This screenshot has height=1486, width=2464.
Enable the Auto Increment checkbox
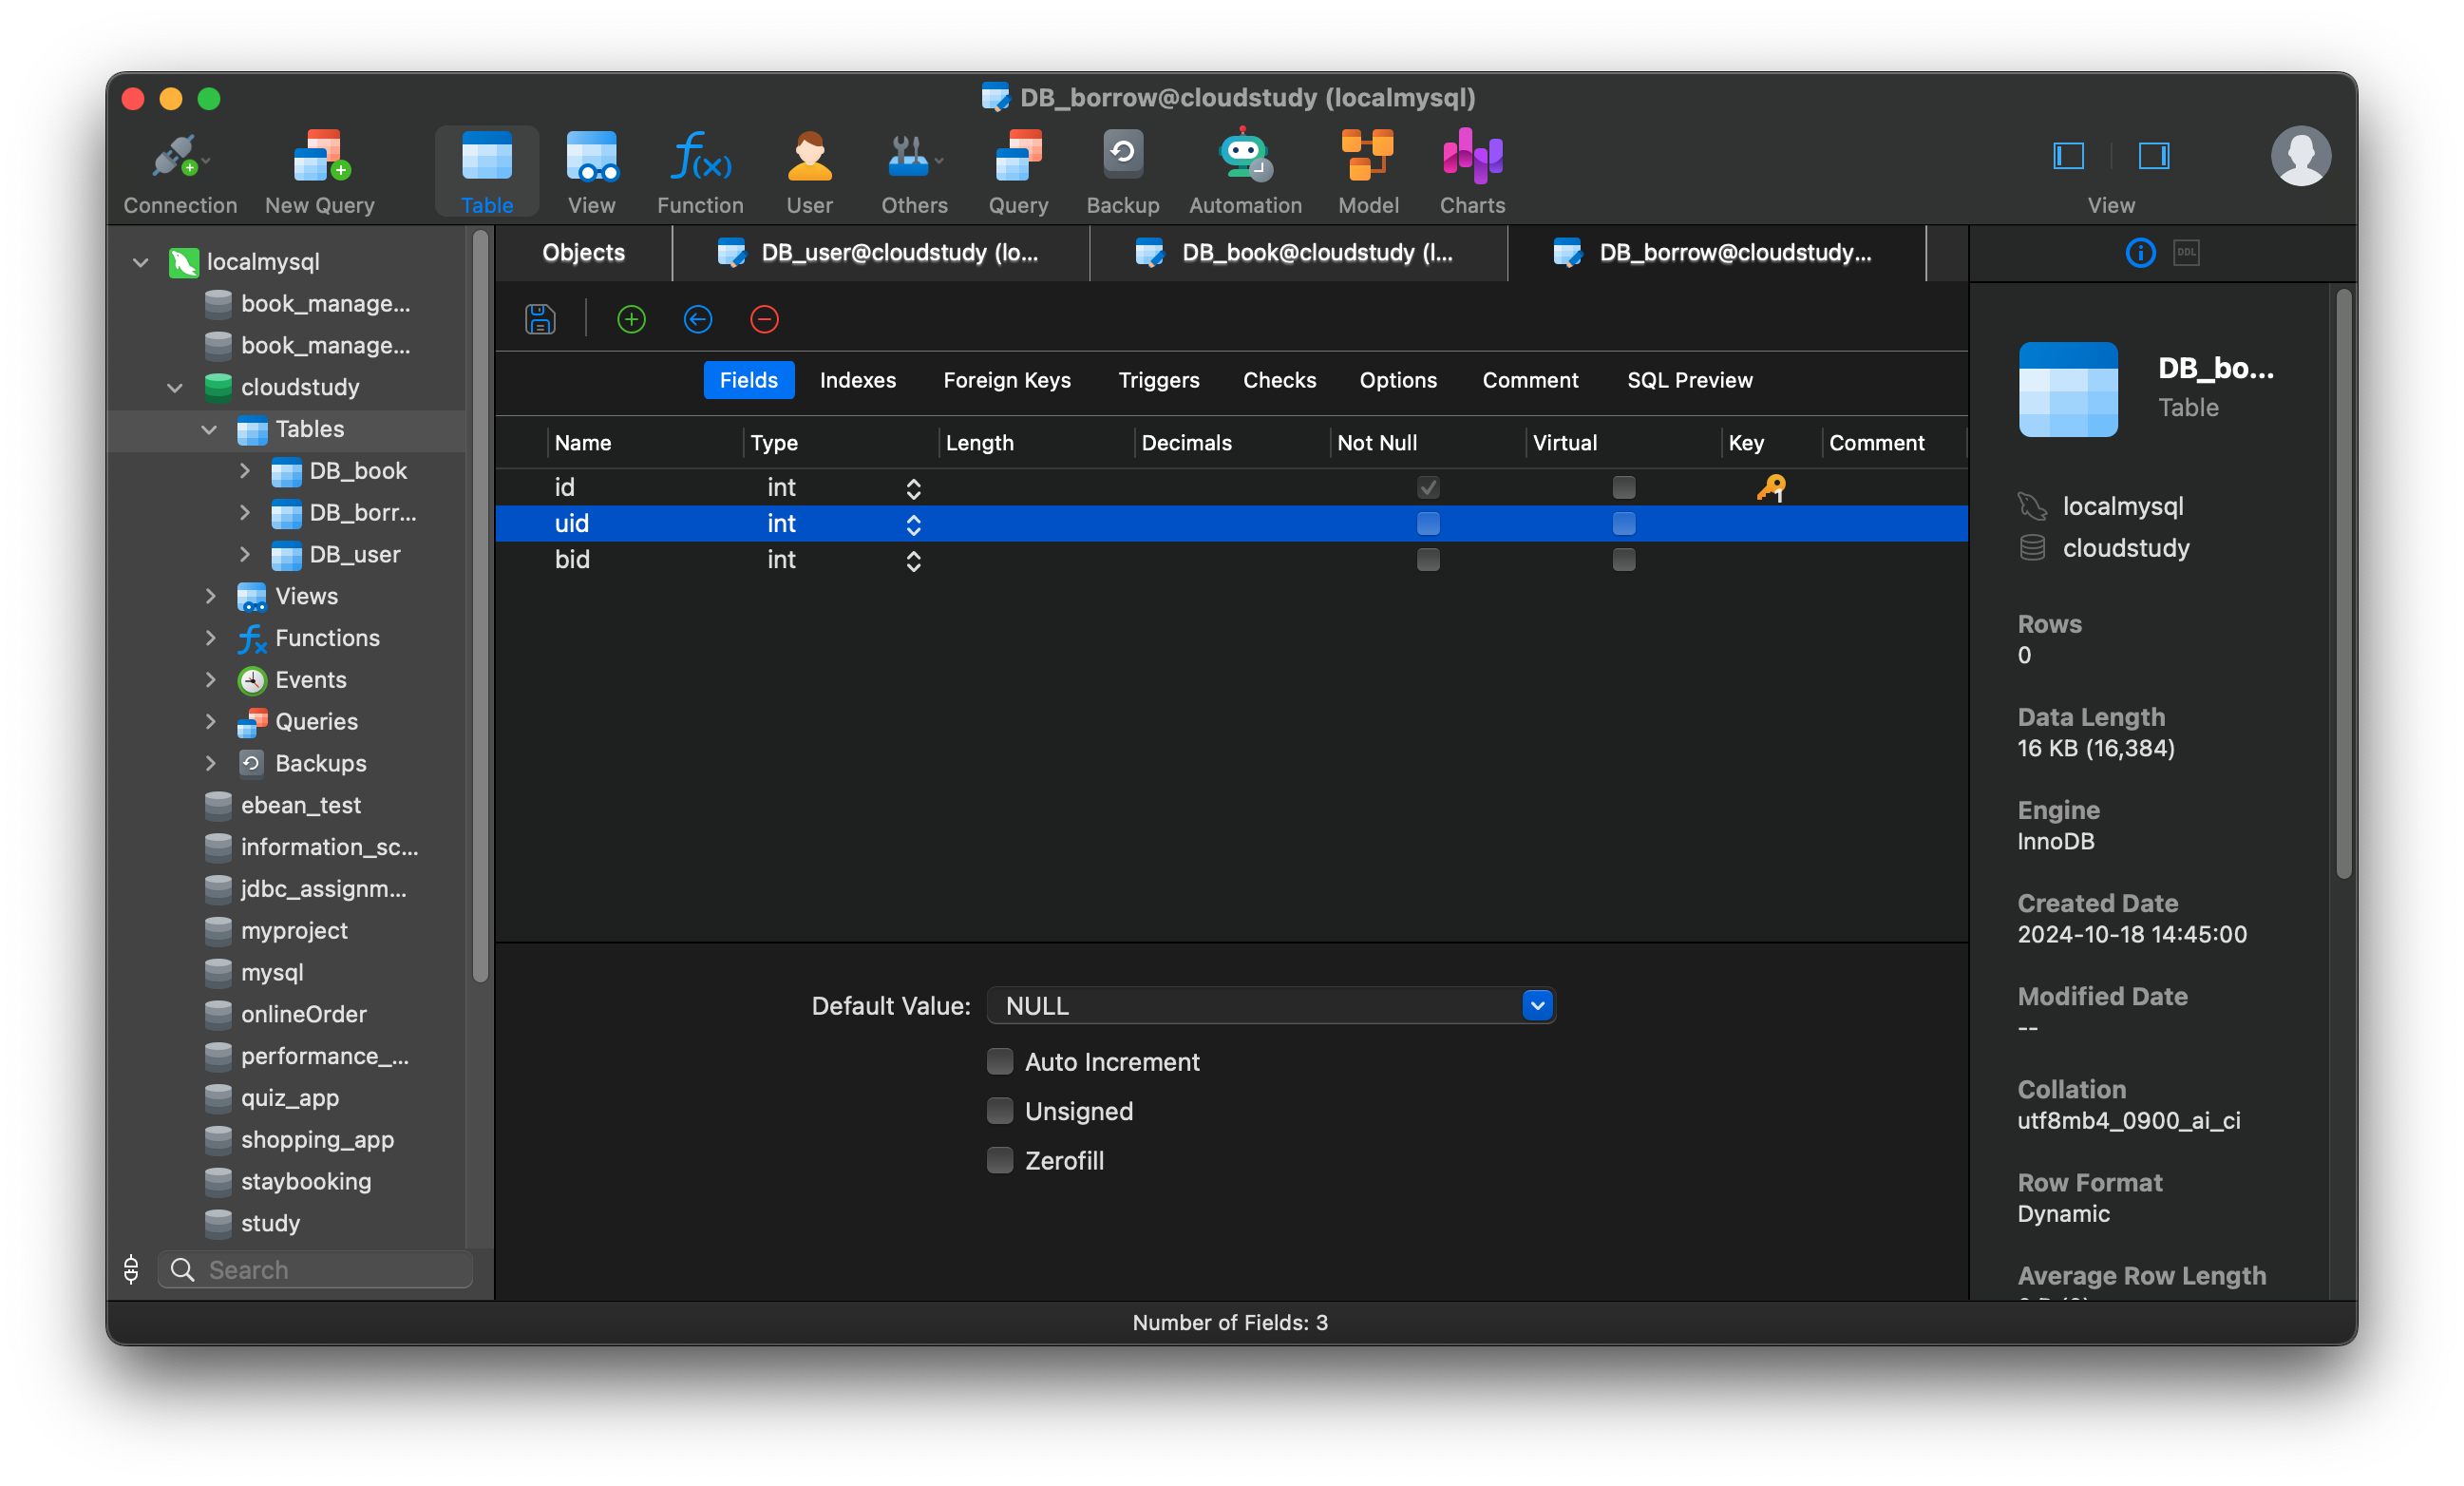coord(1000,1062)
